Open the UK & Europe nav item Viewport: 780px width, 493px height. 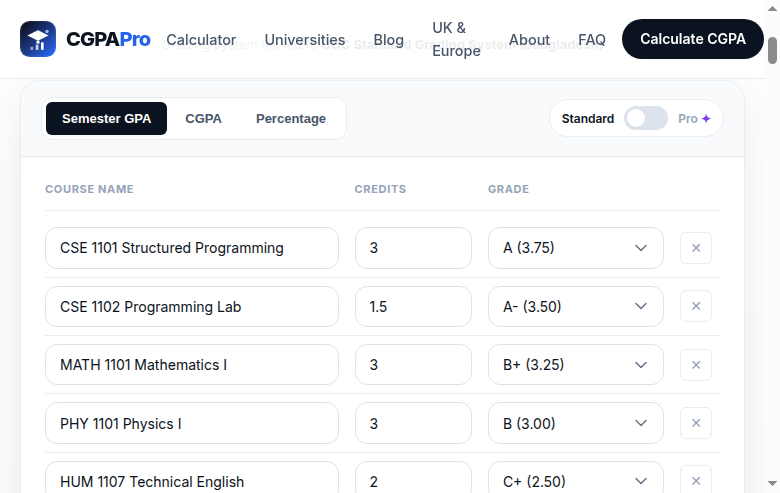point(456,39)
